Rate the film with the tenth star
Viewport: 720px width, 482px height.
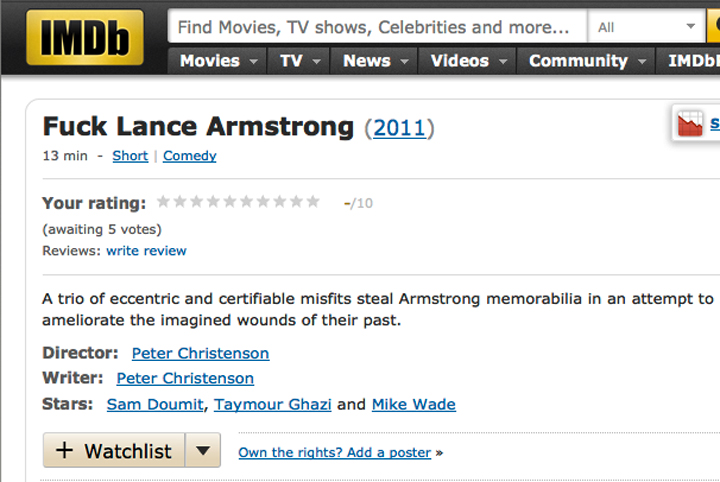point(313,202)
